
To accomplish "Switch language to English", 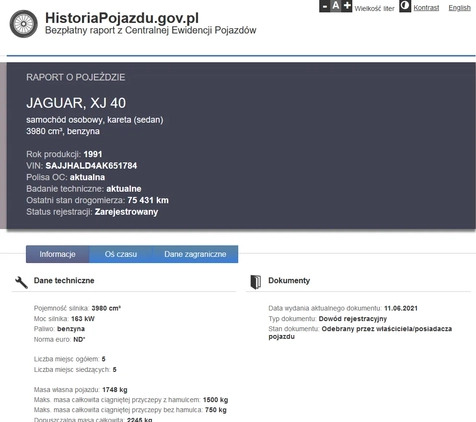I will coord(460,8).
